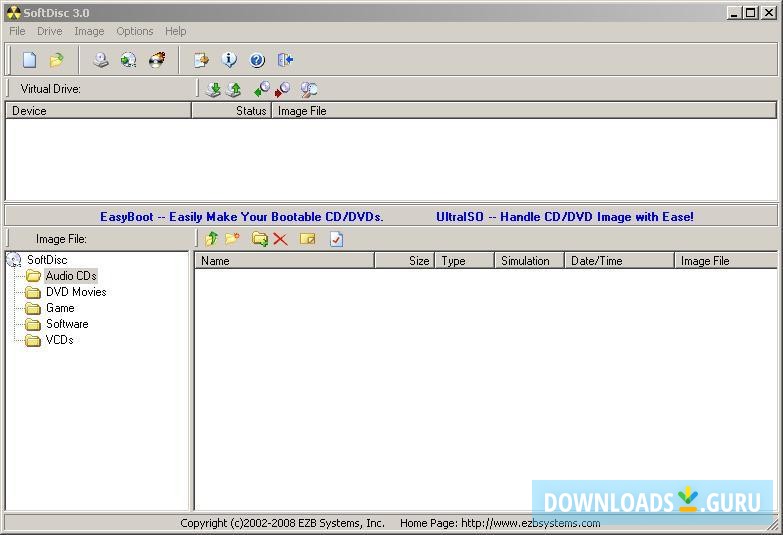Select the Game folder in tree

[60, 308]
